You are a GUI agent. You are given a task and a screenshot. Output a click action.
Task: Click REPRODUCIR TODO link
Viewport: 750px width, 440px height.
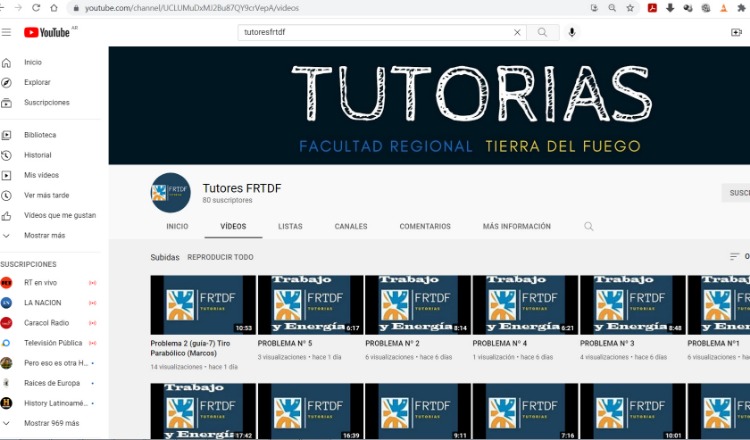tap(220, 257)
